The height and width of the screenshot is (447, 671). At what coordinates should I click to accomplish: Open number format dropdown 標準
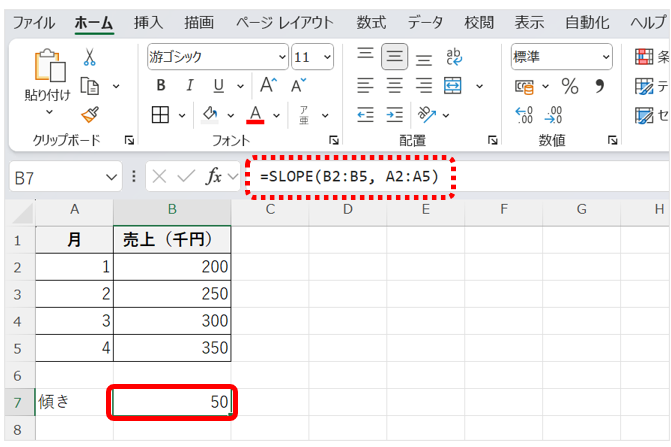606,56
